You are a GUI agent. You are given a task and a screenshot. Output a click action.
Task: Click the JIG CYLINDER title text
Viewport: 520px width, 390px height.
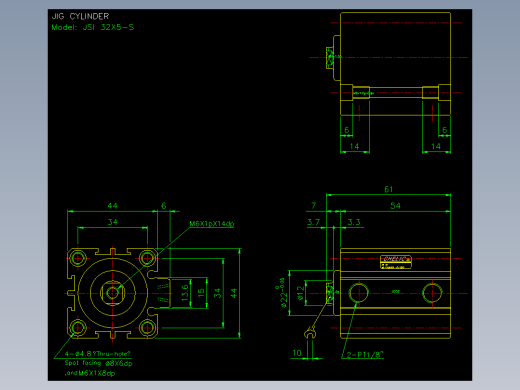[80, 16]
